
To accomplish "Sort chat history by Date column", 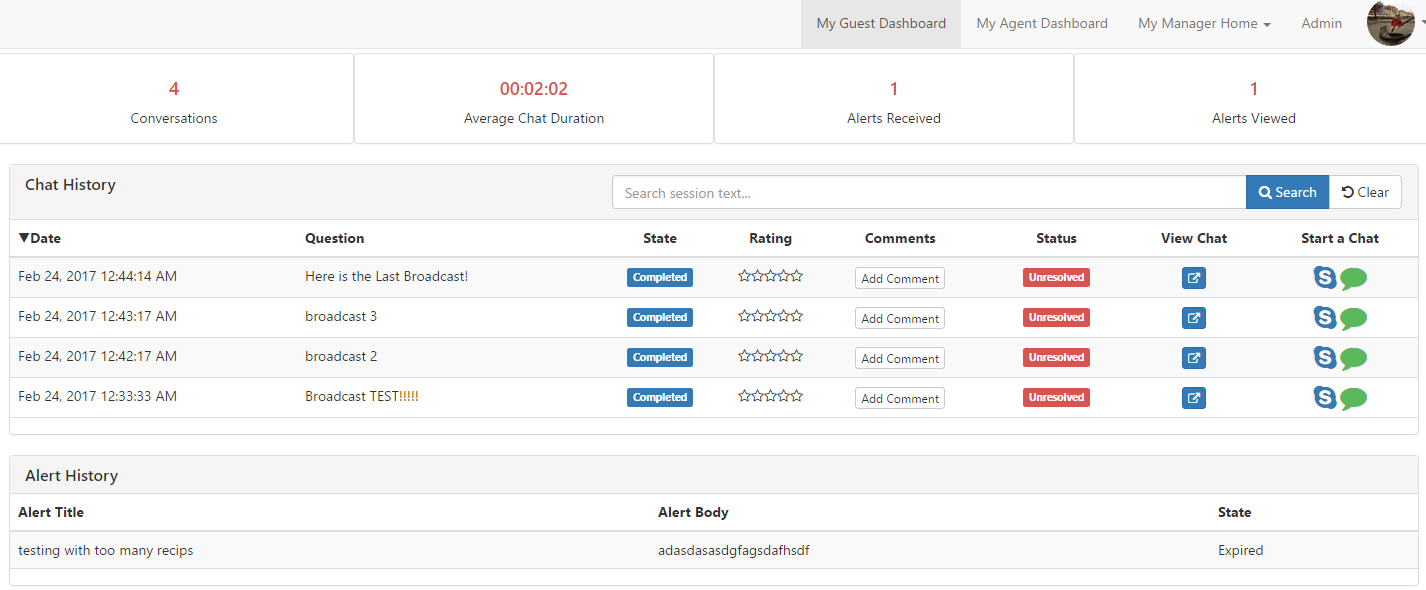I will point(40,238).
